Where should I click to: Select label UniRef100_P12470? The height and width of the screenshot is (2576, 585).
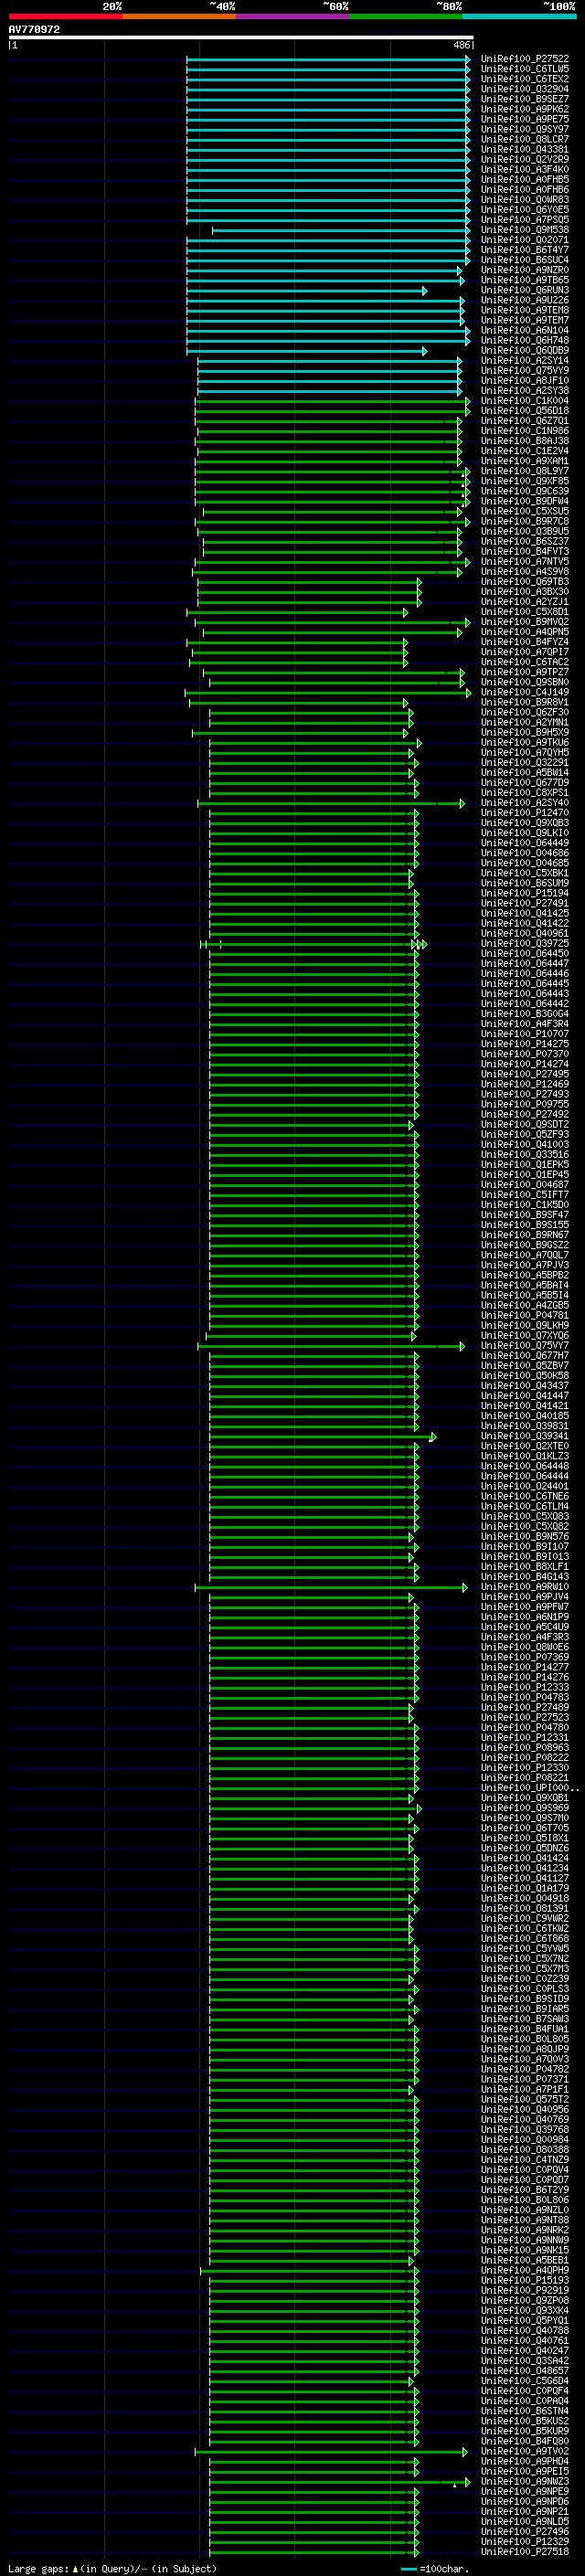(525, 812)
